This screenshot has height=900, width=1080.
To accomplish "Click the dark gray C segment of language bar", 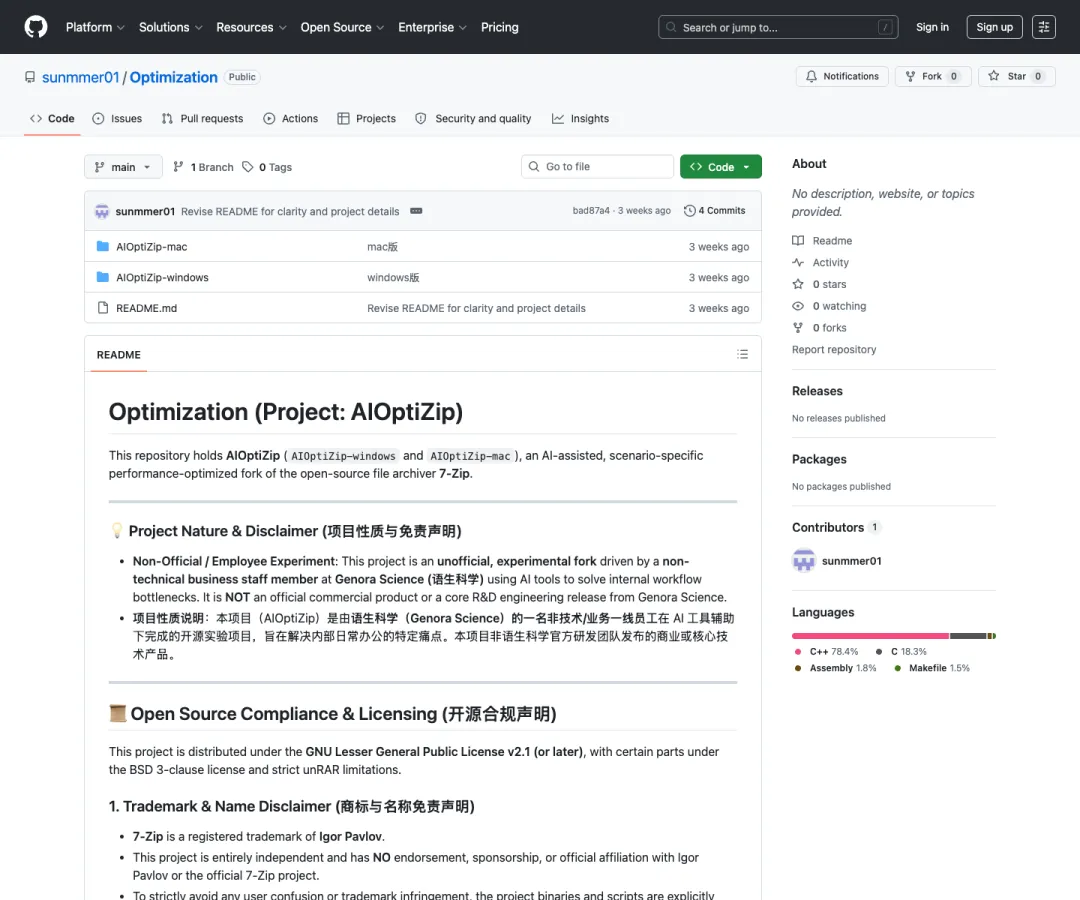I will (x=968, y=636).
